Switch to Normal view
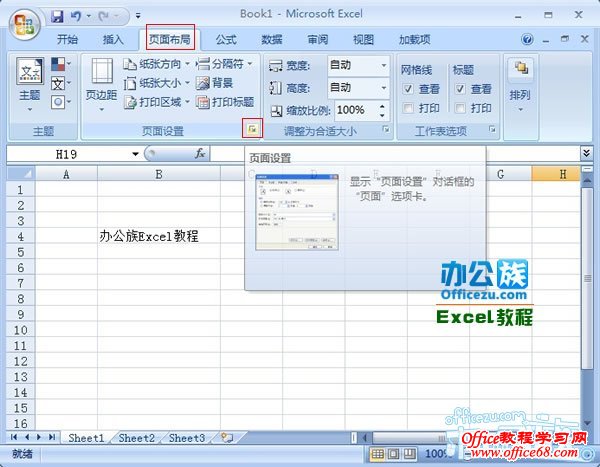The width and height of the screenshot is (600, 467). [x=377, y=454]
